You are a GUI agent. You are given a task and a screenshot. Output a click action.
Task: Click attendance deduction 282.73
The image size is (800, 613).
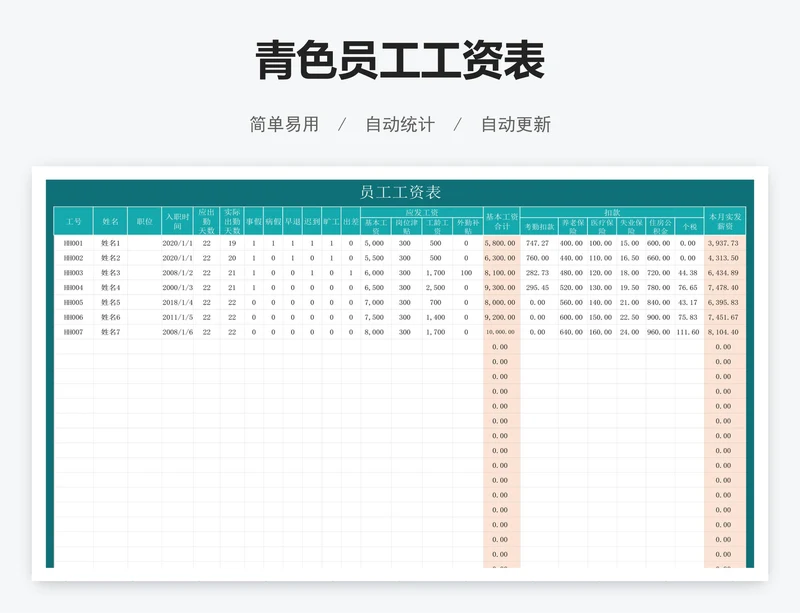(538, 273)
